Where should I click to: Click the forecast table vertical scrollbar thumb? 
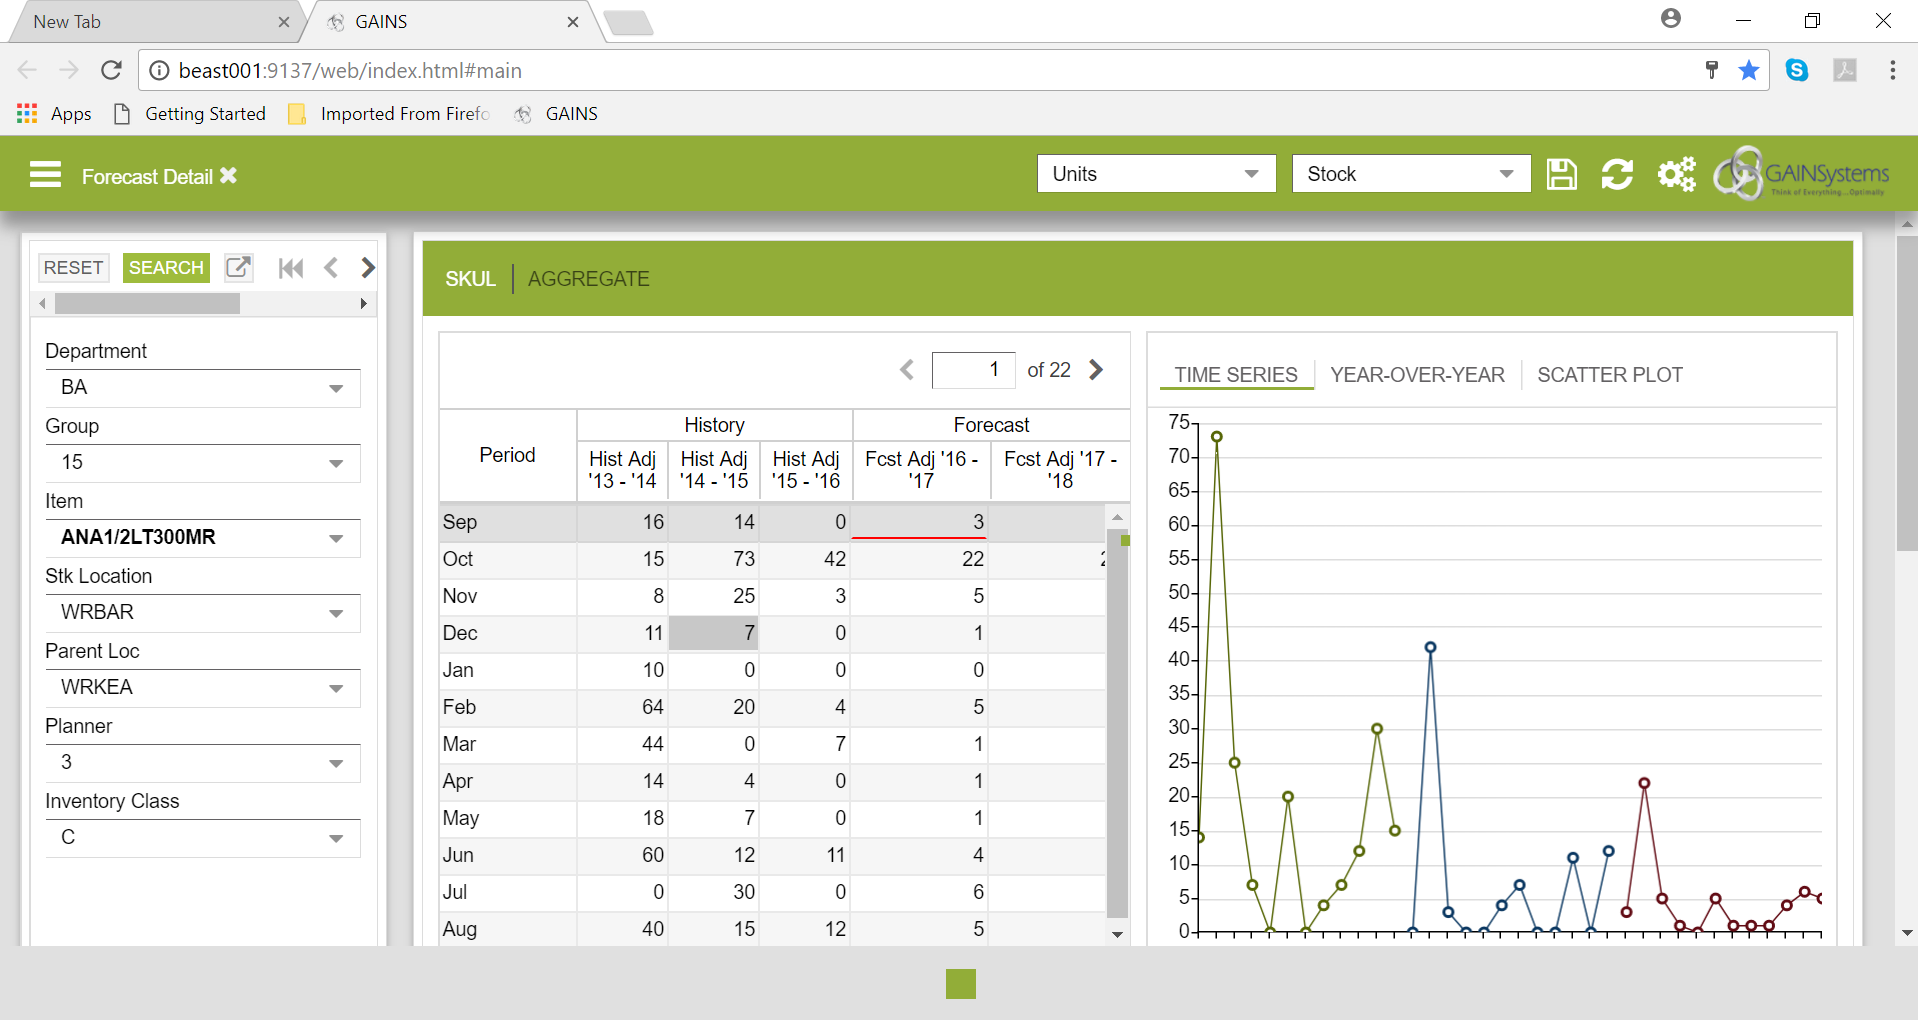point(1117,724)
